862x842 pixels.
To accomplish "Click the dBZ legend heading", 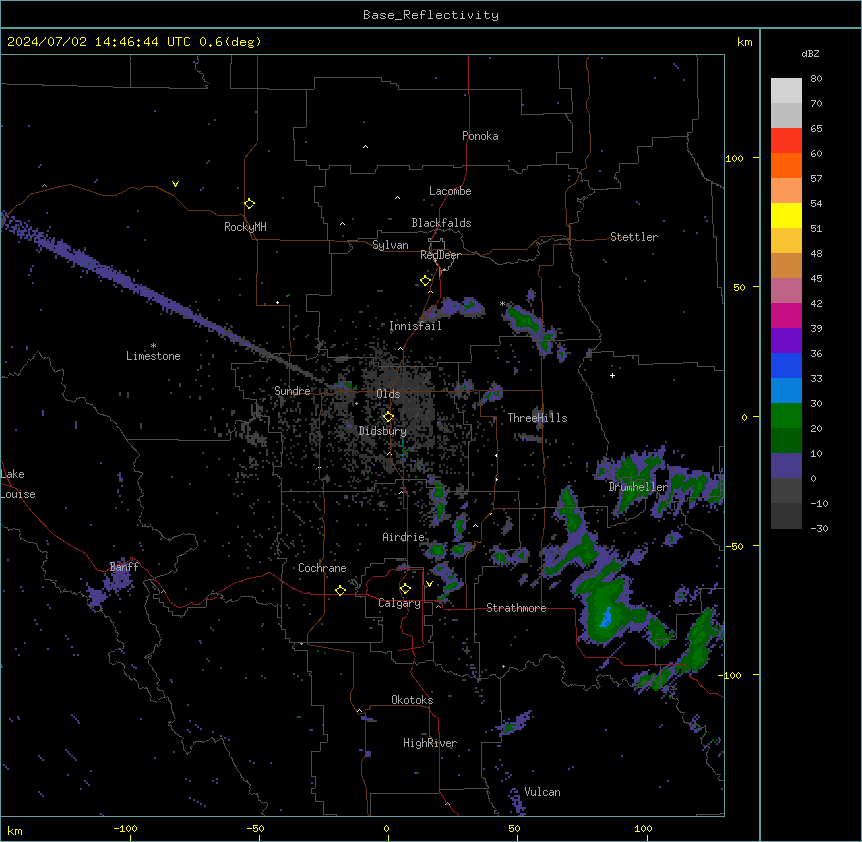I will (810, 53).
